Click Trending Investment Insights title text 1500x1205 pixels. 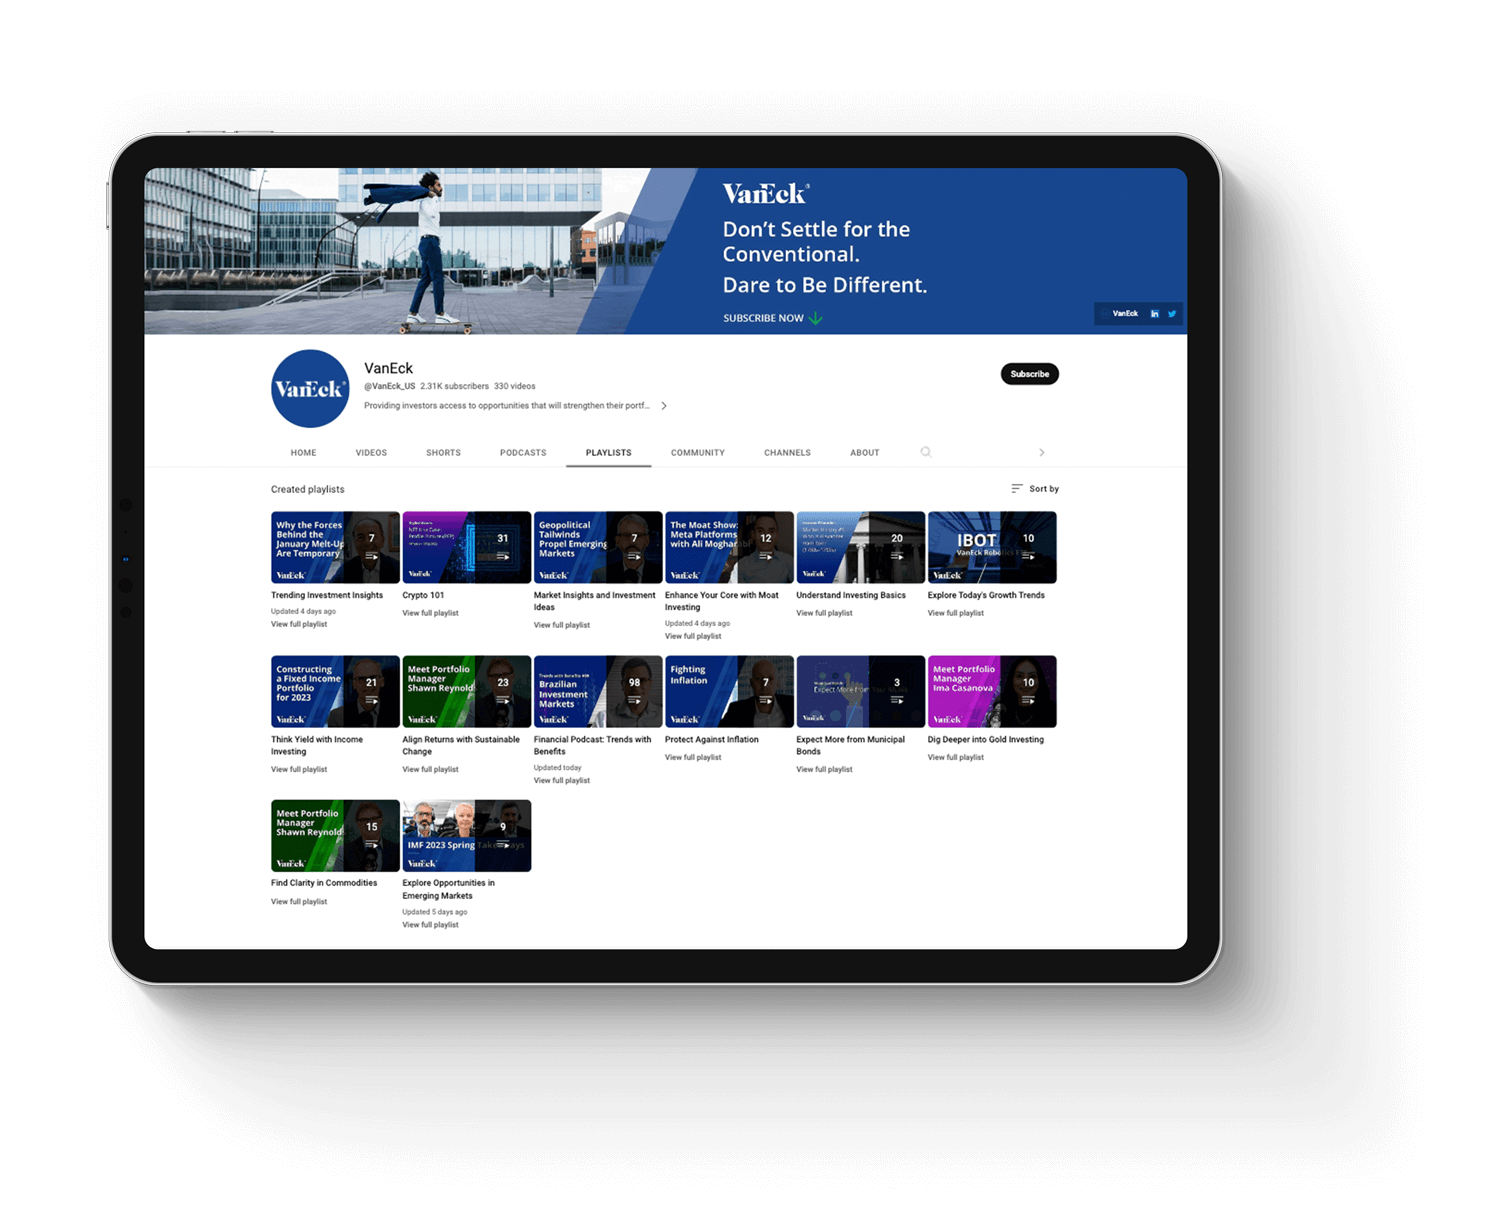pos(327,595)
